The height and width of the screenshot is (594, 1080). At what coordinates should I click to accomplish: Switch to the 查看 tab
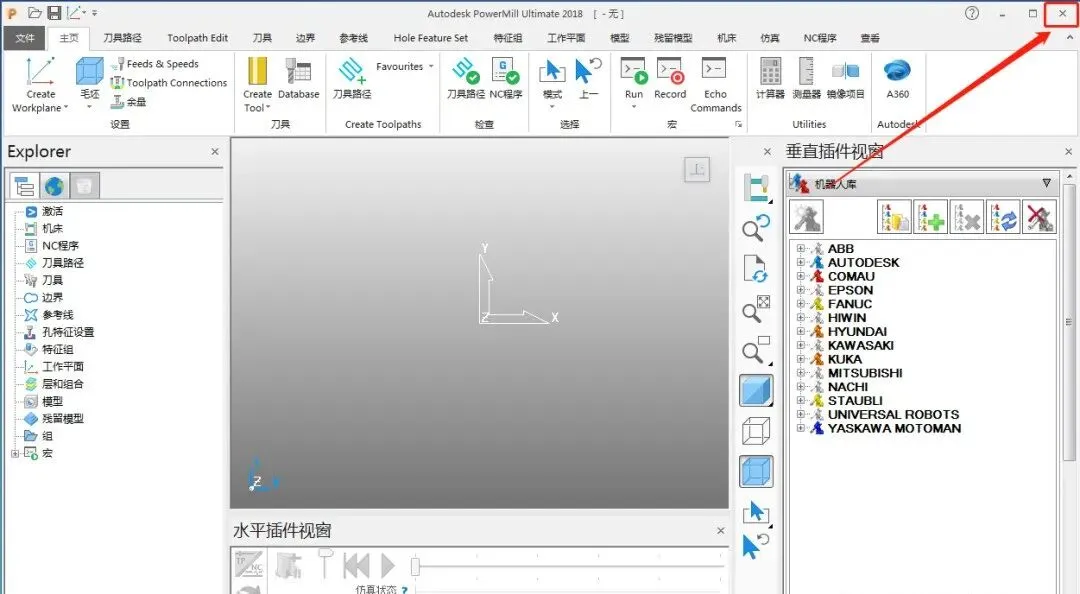click(x=870, y=38)
